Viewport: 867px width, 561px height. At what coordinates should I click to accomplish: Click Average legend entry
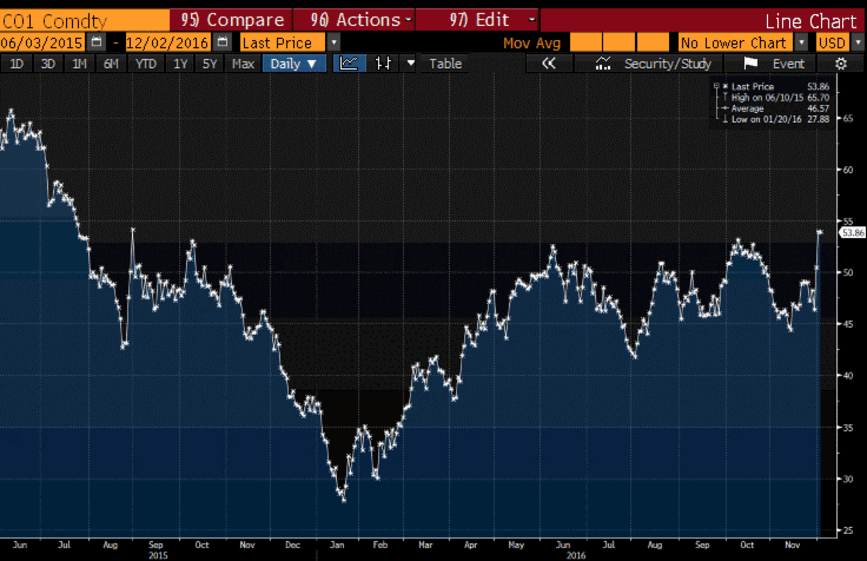coord(775,108)
